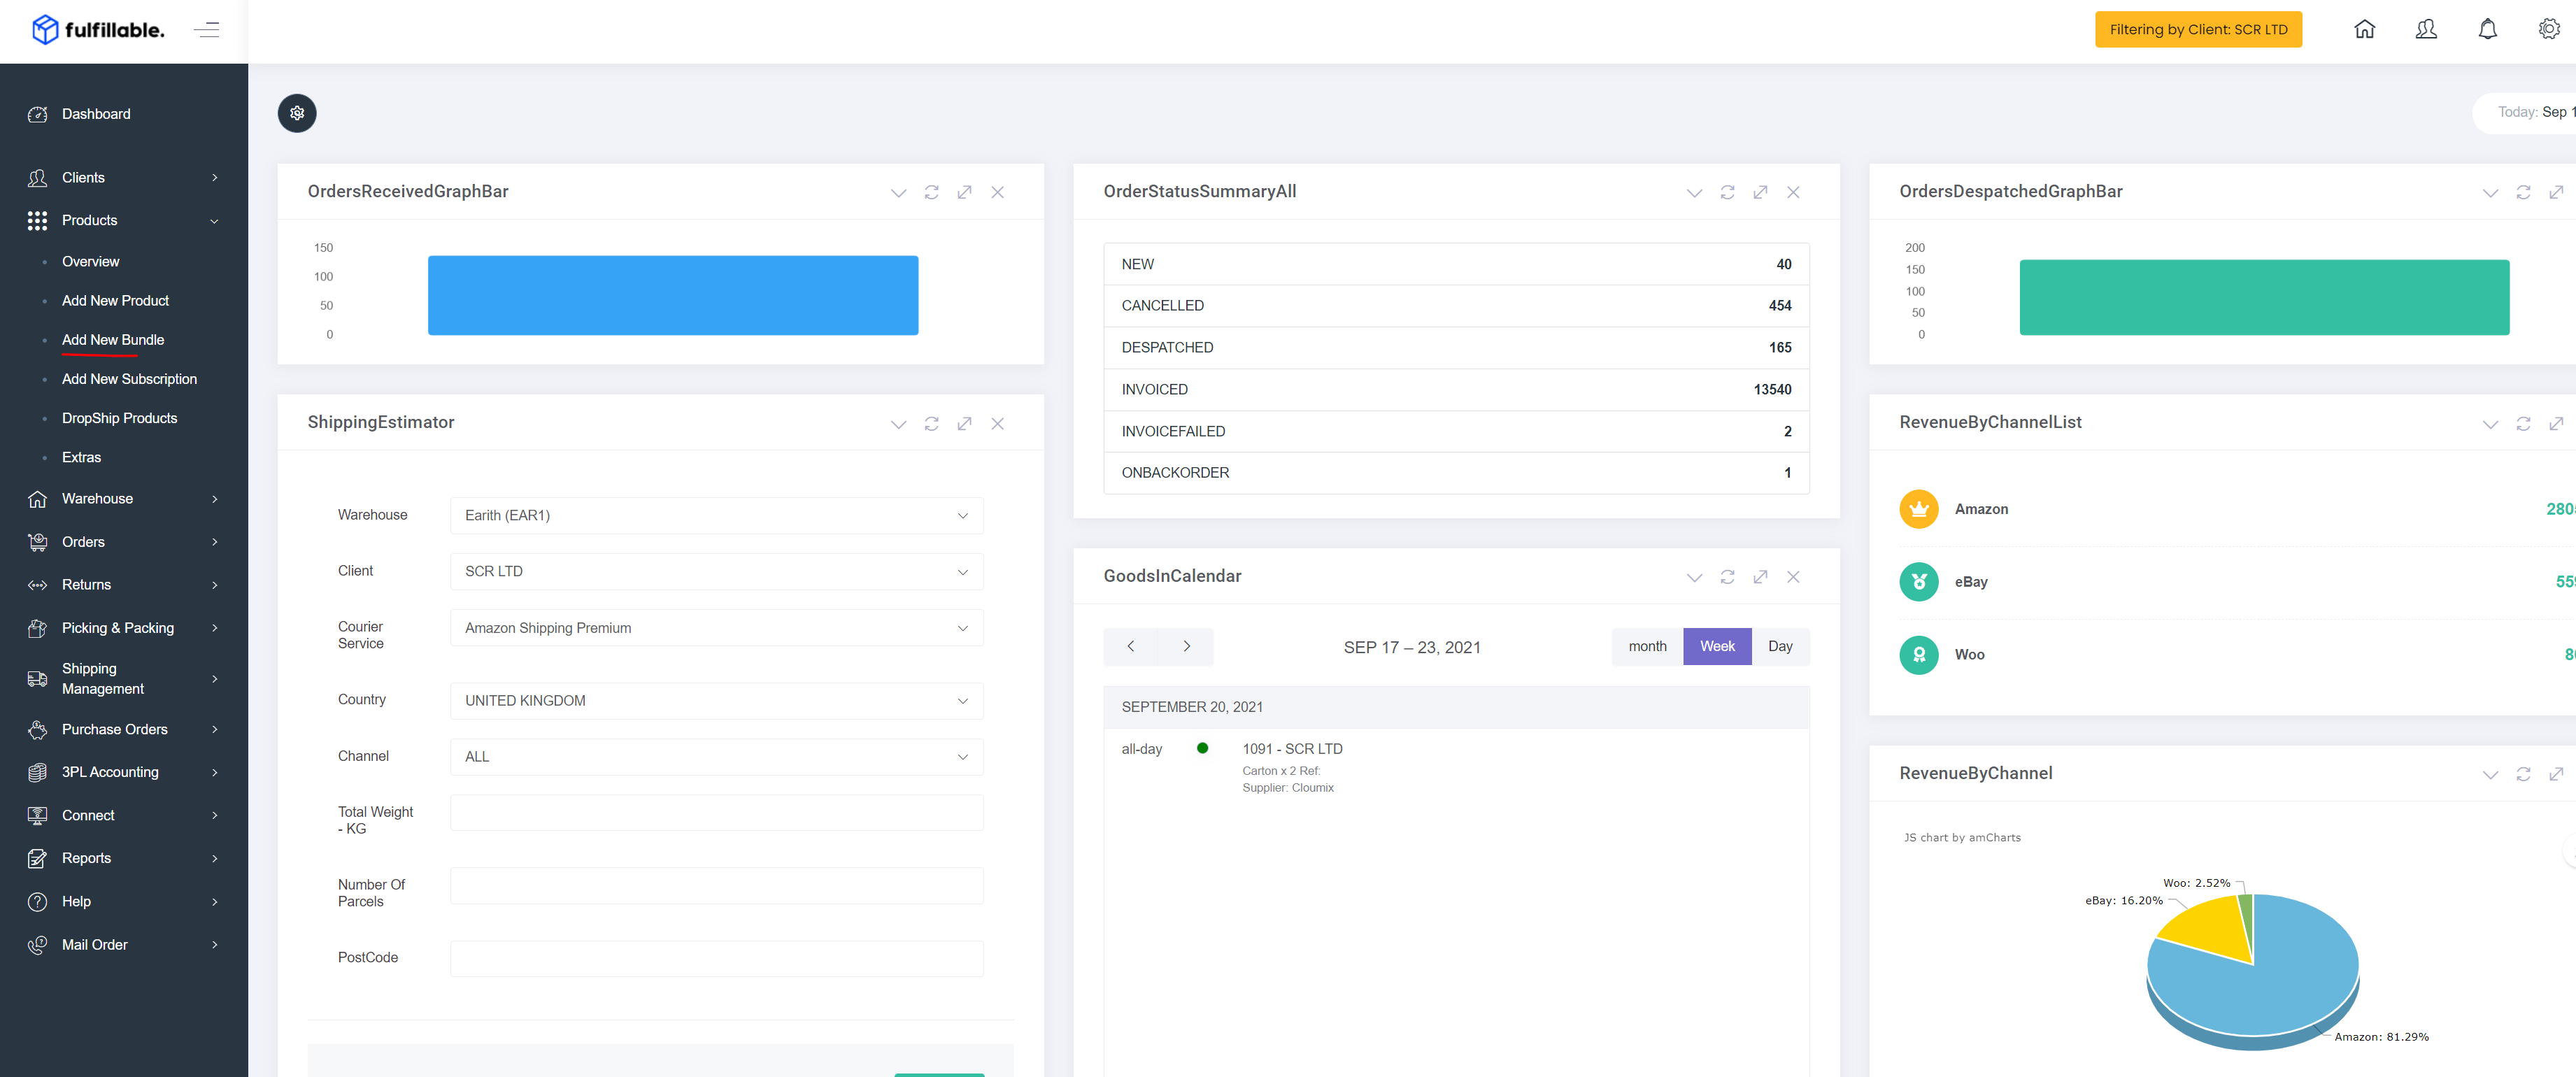
Task: Click the fulfillable logo
Action: click(x=98, y=30)
